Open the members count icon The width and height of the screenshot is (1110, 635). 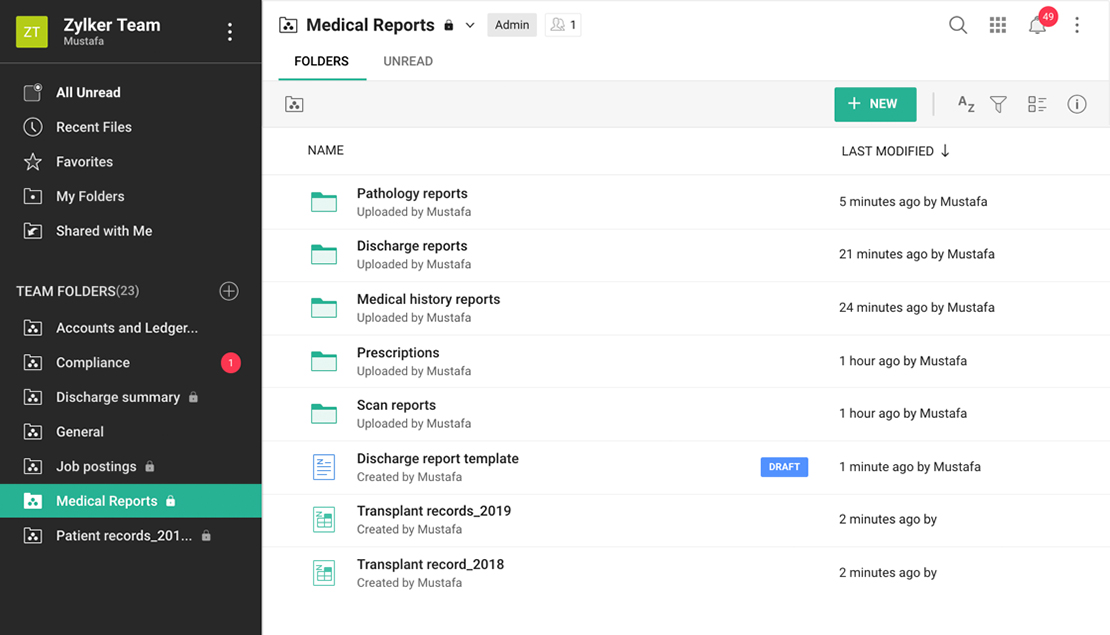point(562,25)
